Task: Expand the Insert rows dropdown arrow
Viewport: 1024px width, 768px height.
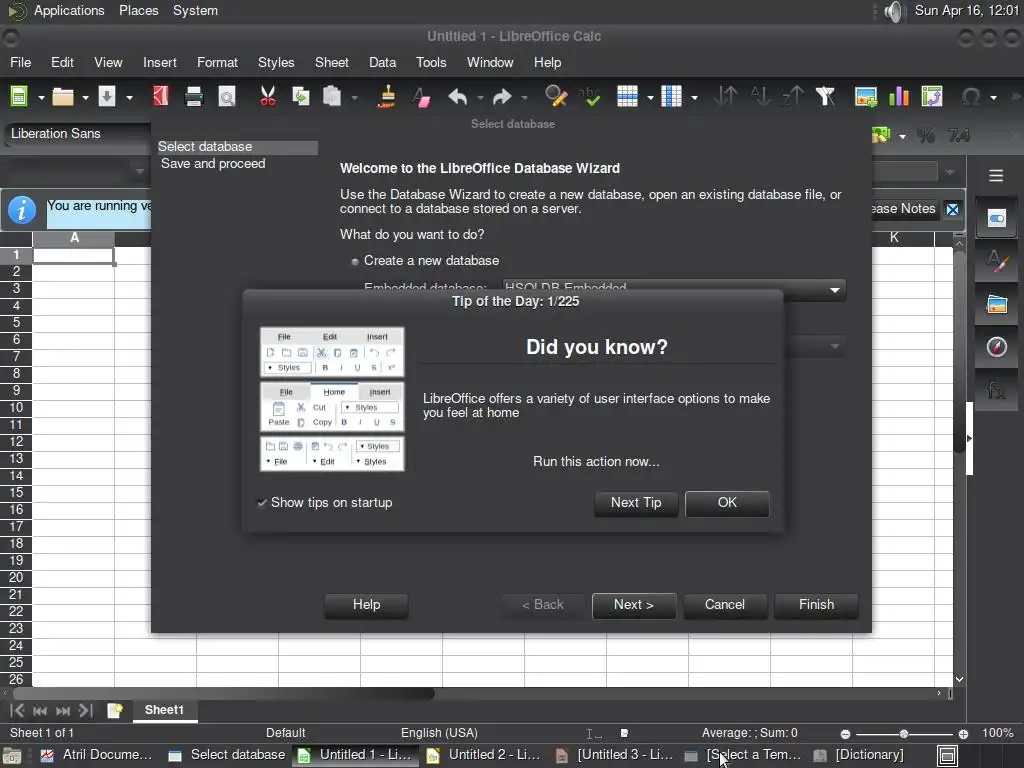Action: (x=650, y=98)
